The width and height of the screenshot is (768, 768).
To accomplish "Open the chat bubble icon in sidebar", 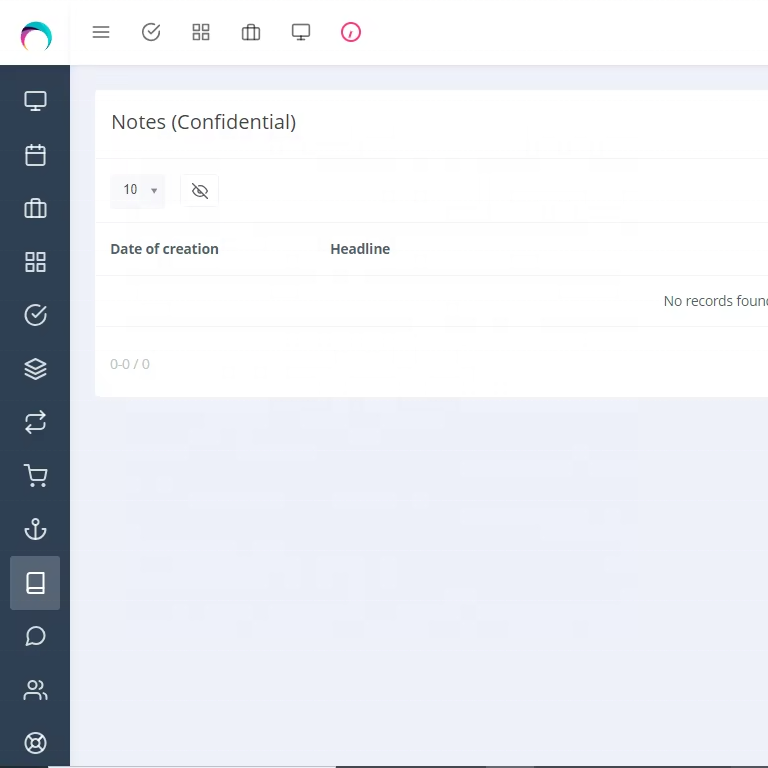I will point(35,636).
